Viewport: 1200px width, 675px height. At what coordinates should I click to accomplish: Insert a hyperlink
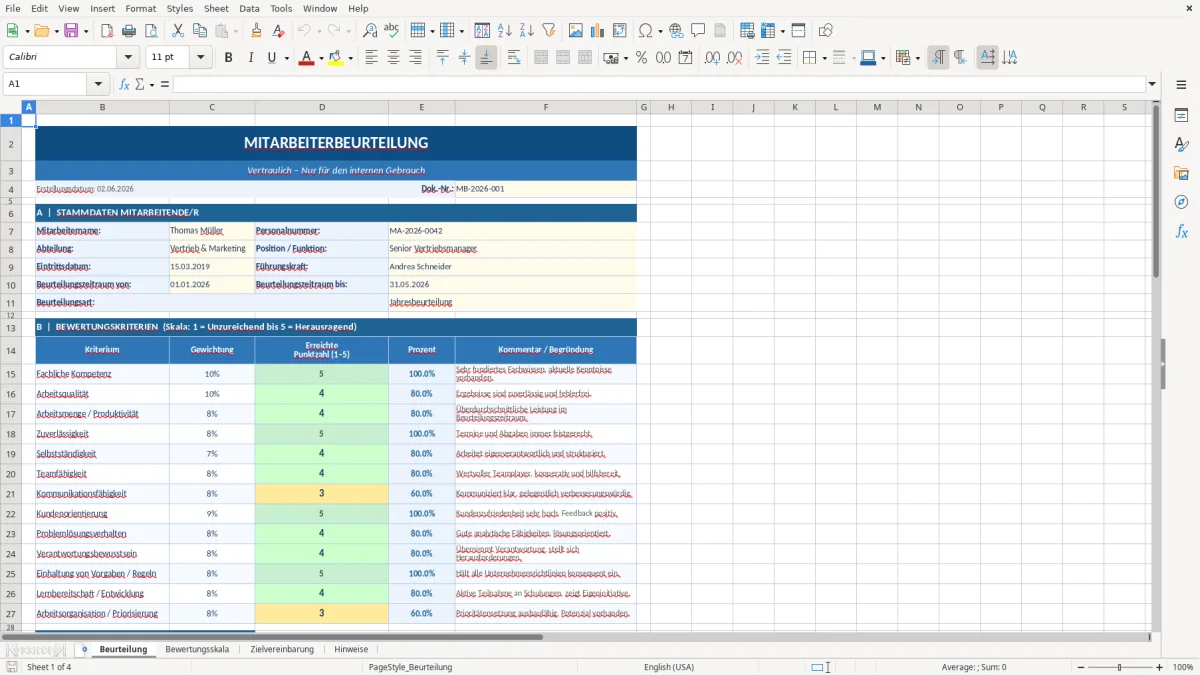click(x=676, y=31)
